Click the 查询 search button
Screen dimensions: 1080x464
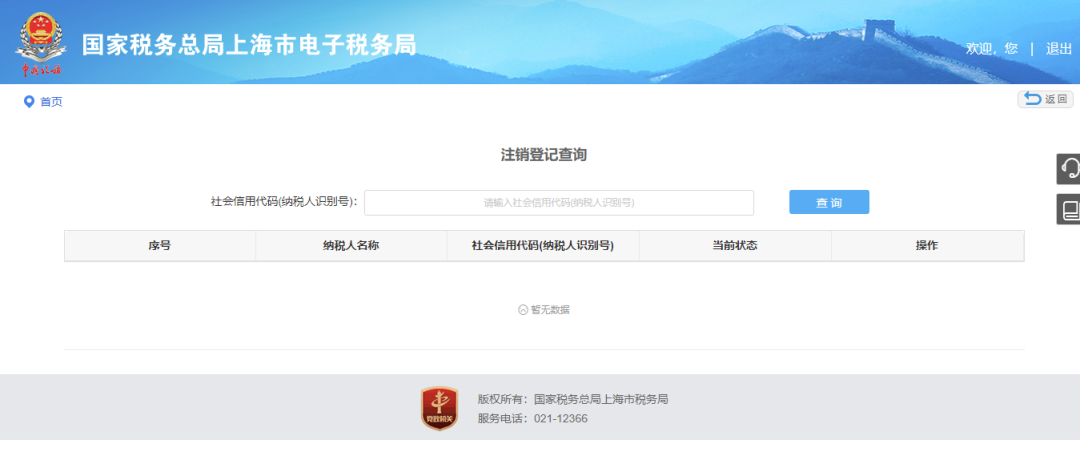click(x=829, y=202)
